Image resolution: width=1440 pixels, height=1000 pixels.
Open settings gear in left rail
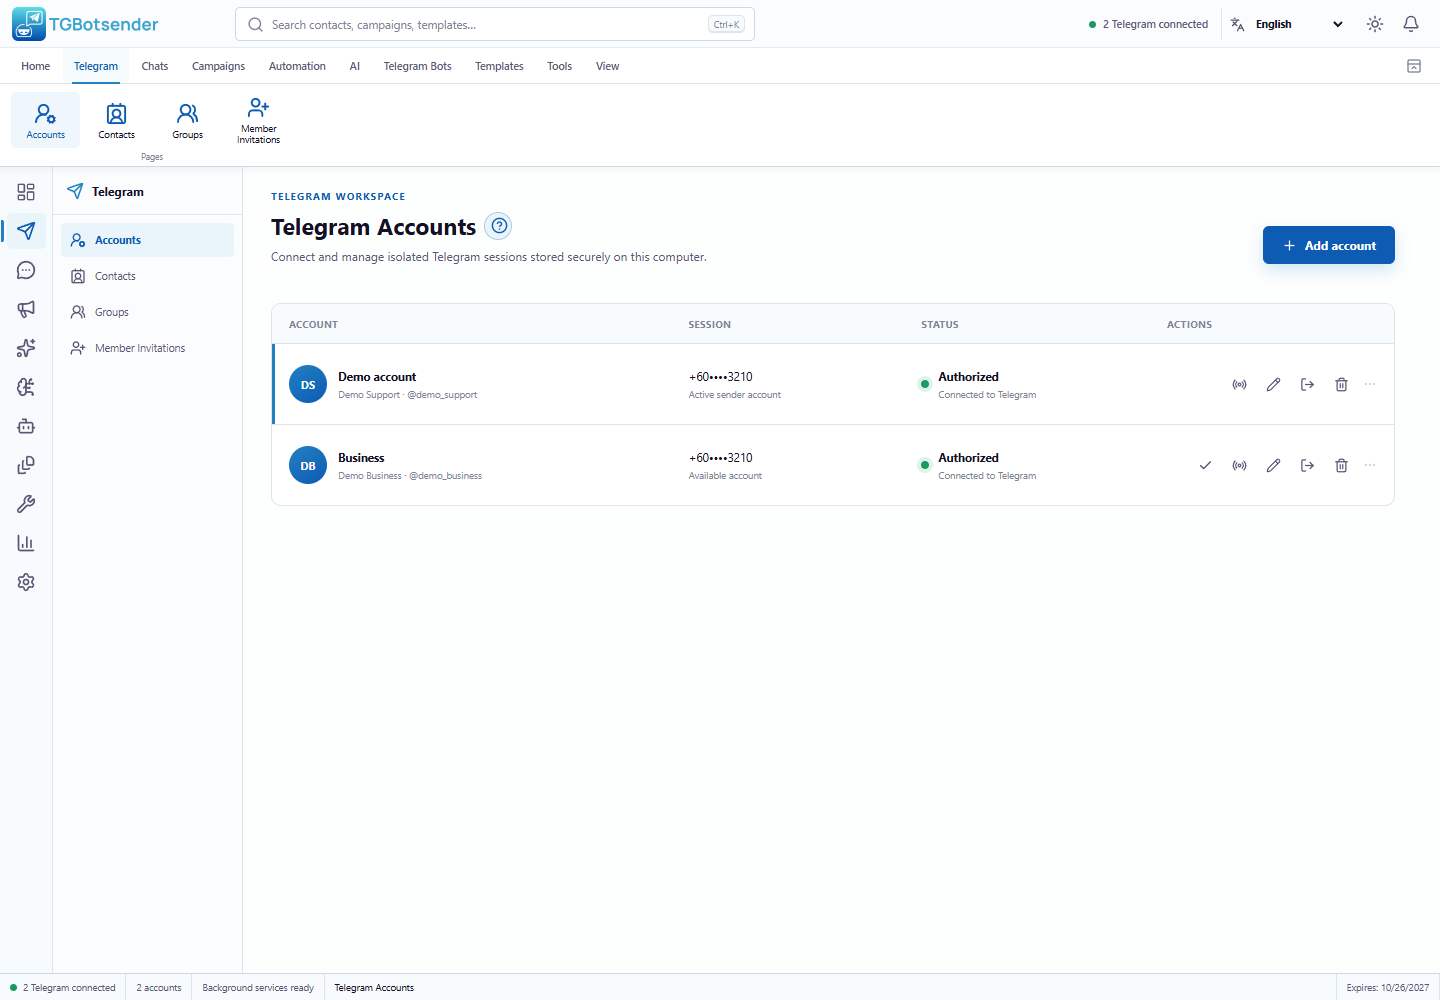coord(26,582)
